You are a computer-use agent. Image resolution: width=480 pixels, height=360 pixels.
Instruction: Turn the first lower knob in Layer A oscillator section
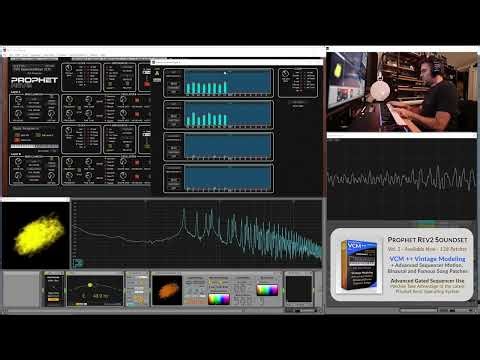(x=69, y=114)
